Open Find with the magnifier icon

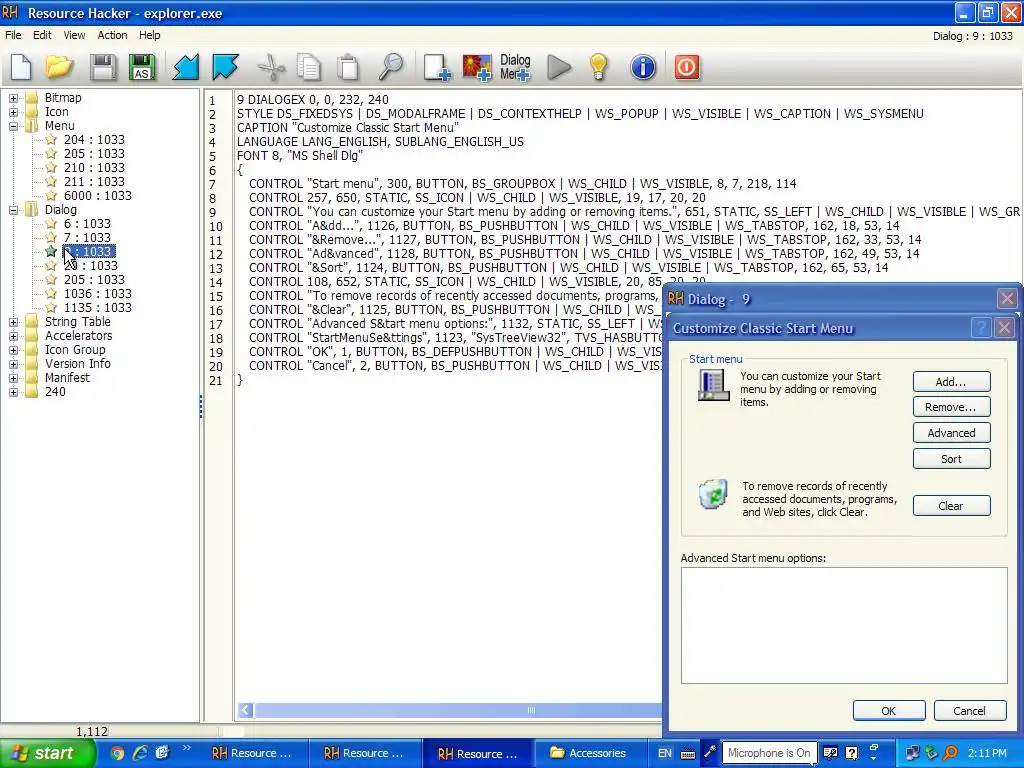coord(391,67)
